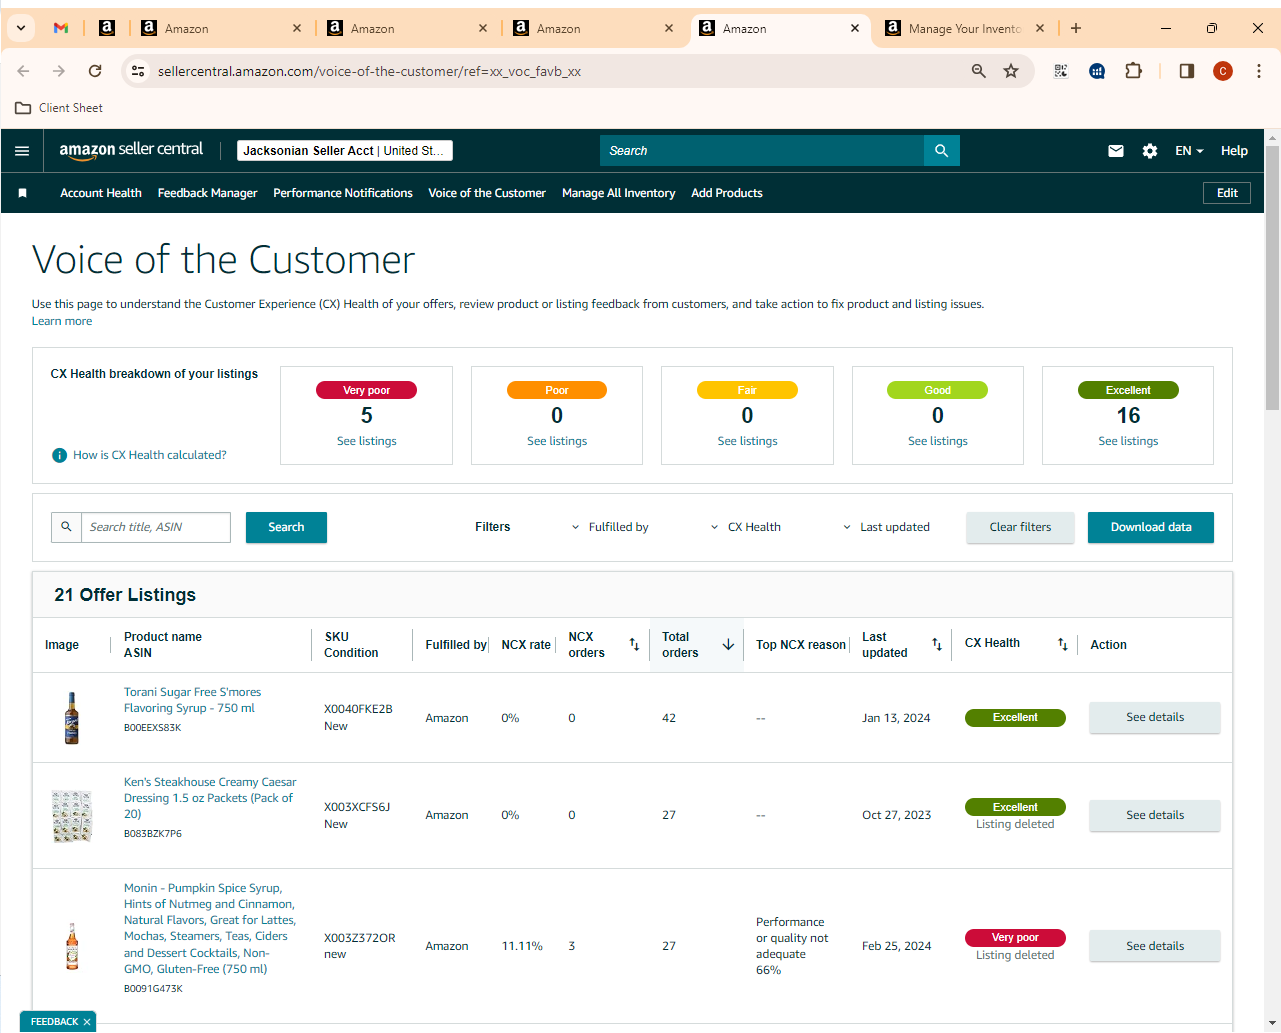Open the EN language dropdown
The height and width of the screenshot is (1033, 1281).
[1189, 151]
